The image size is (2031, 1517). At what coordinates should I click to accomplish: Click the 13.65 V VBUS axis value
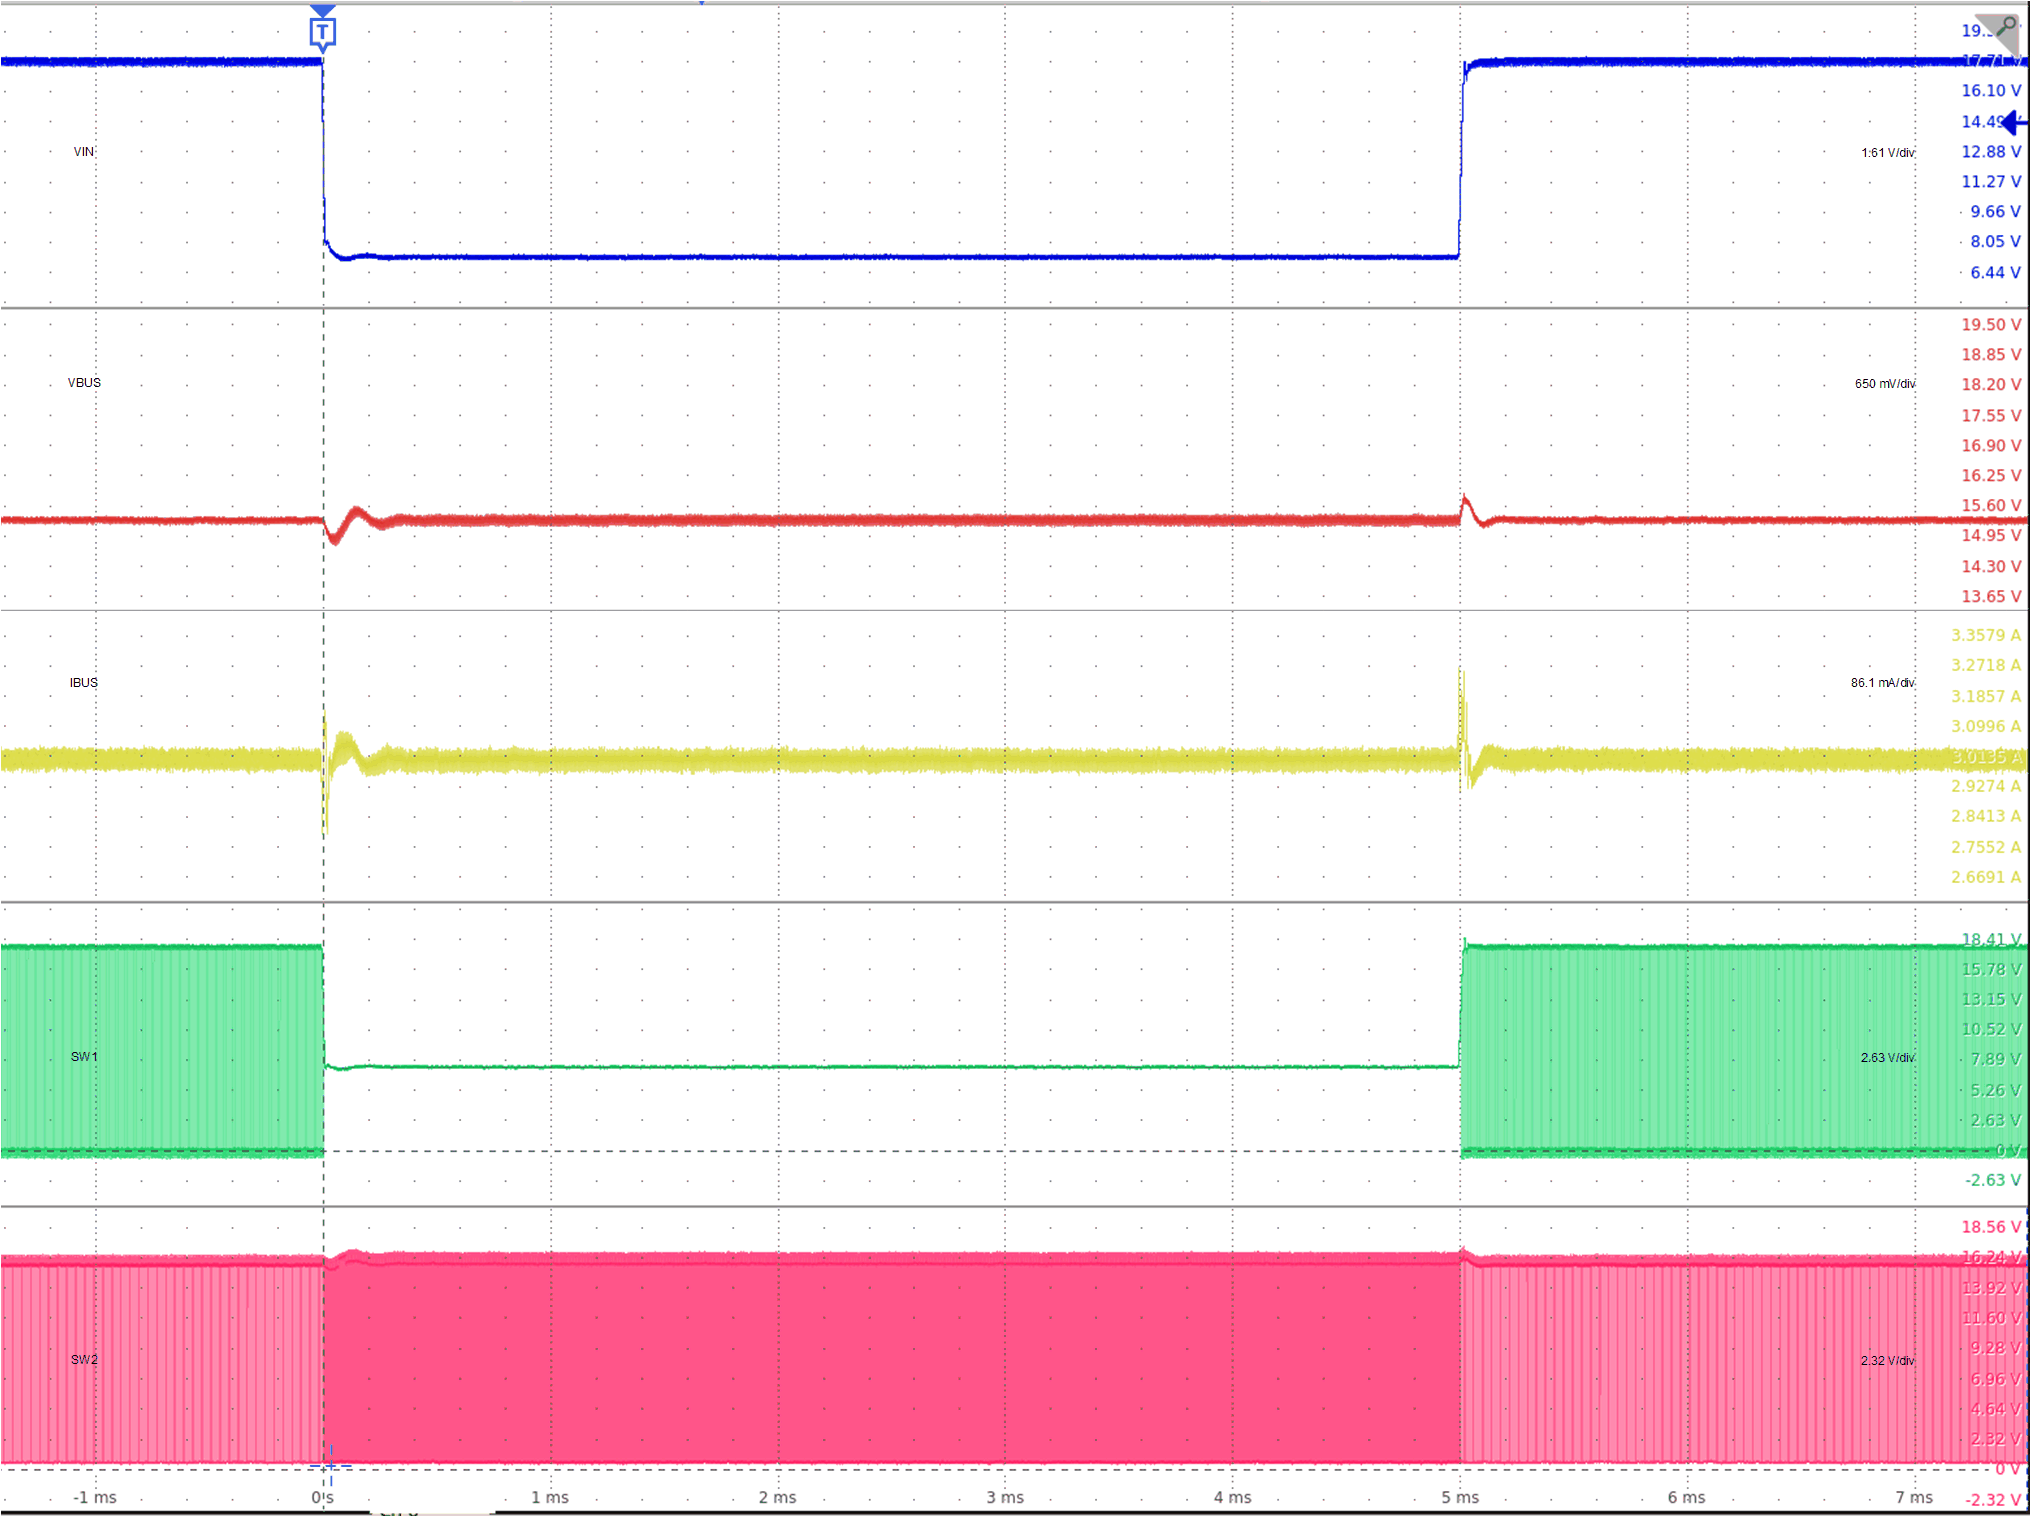click(x=1991, y=597)
